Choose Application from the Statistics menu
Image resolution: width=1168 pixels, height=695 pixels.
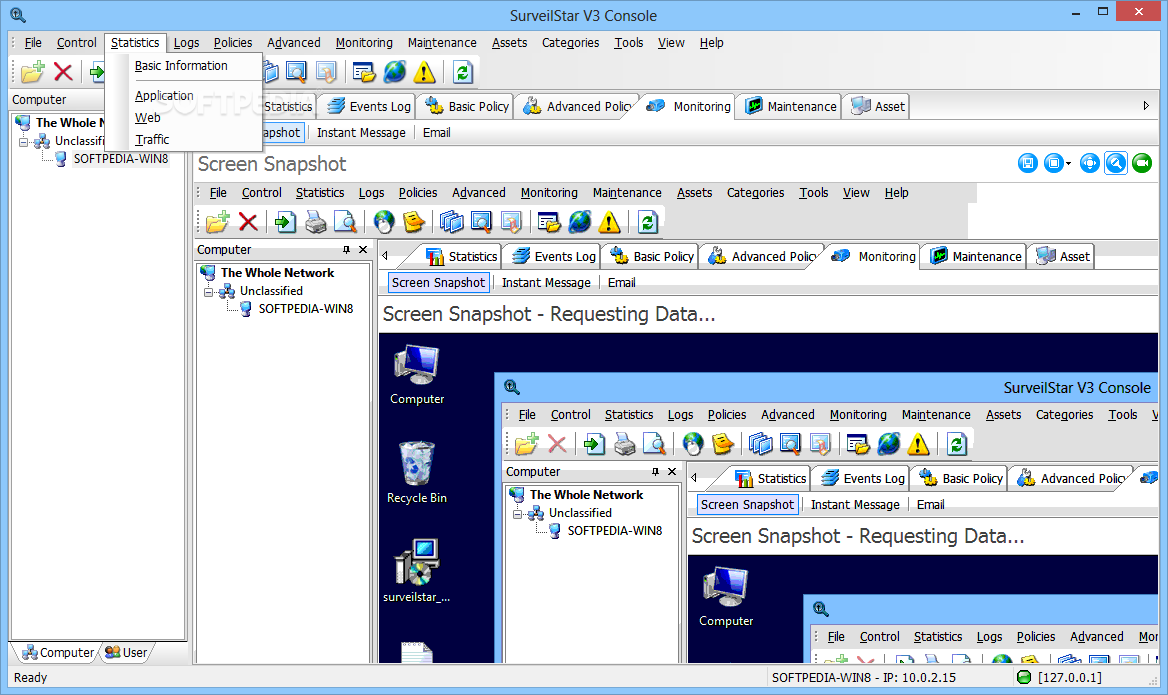click(164, 95)
